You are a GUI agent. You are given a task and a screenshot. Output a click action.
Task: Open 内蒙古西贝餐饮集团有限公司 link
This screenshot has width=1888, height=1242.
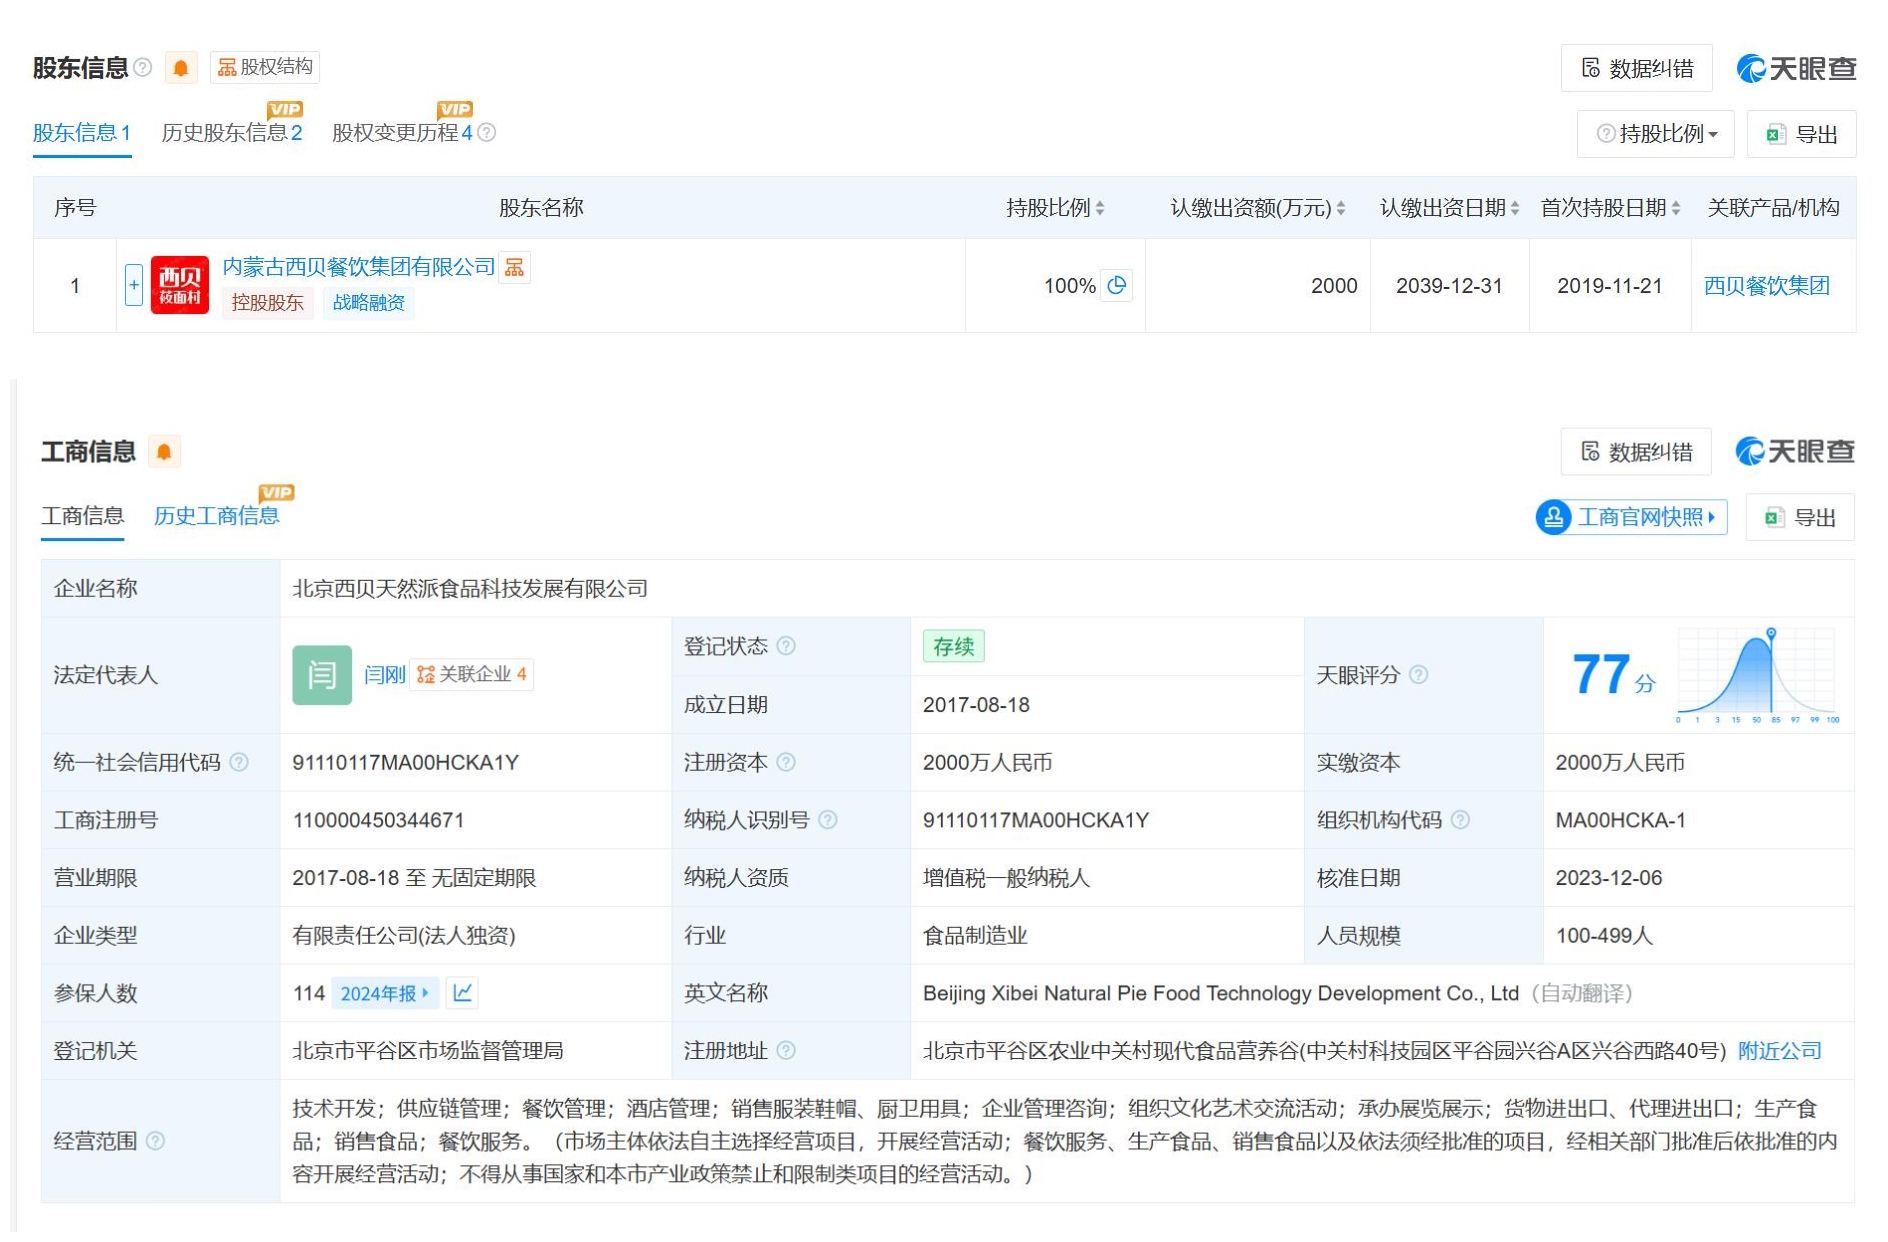click(x=358, y=267)
